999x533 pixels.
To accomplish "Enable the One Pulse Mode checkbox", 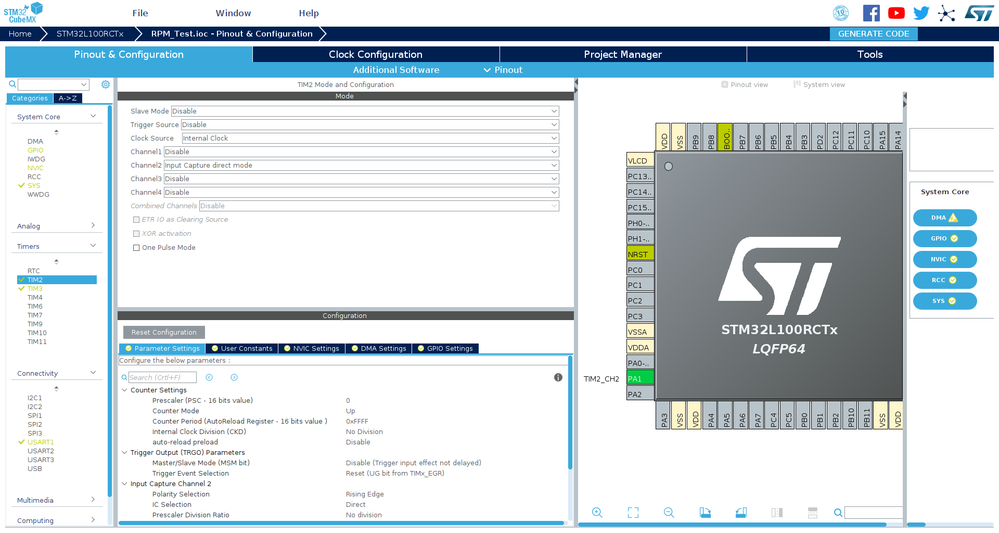I will [136, 248].
